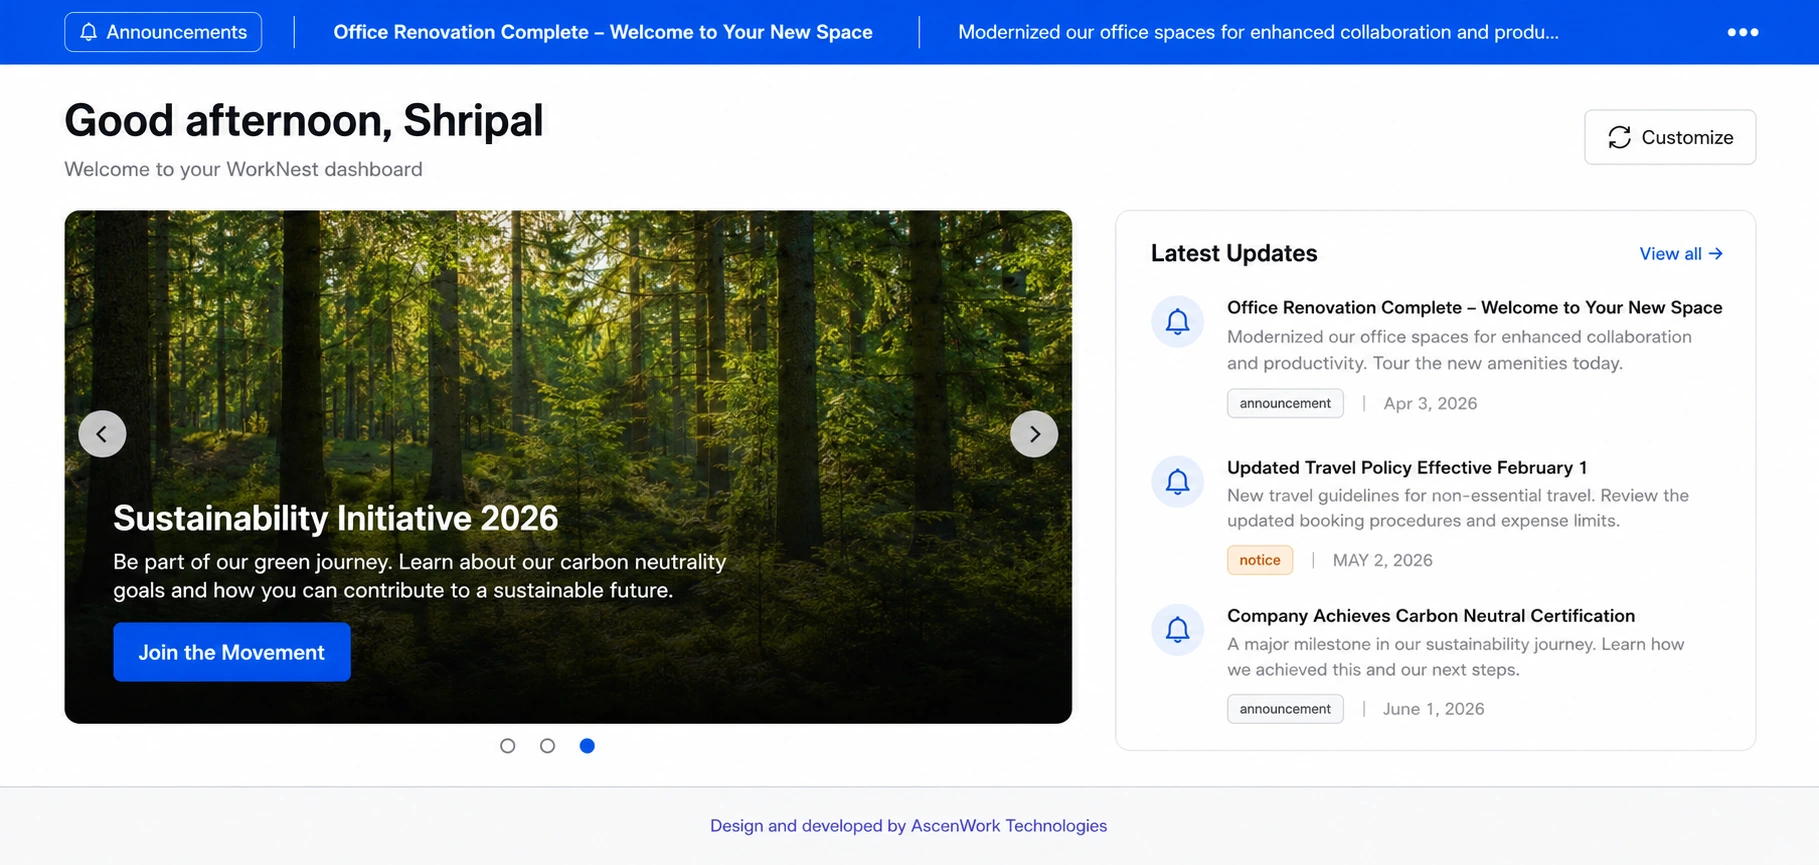This screenshot has width=1819, height=865.
Task: Click the Customize button
Action: point(1669,137)
